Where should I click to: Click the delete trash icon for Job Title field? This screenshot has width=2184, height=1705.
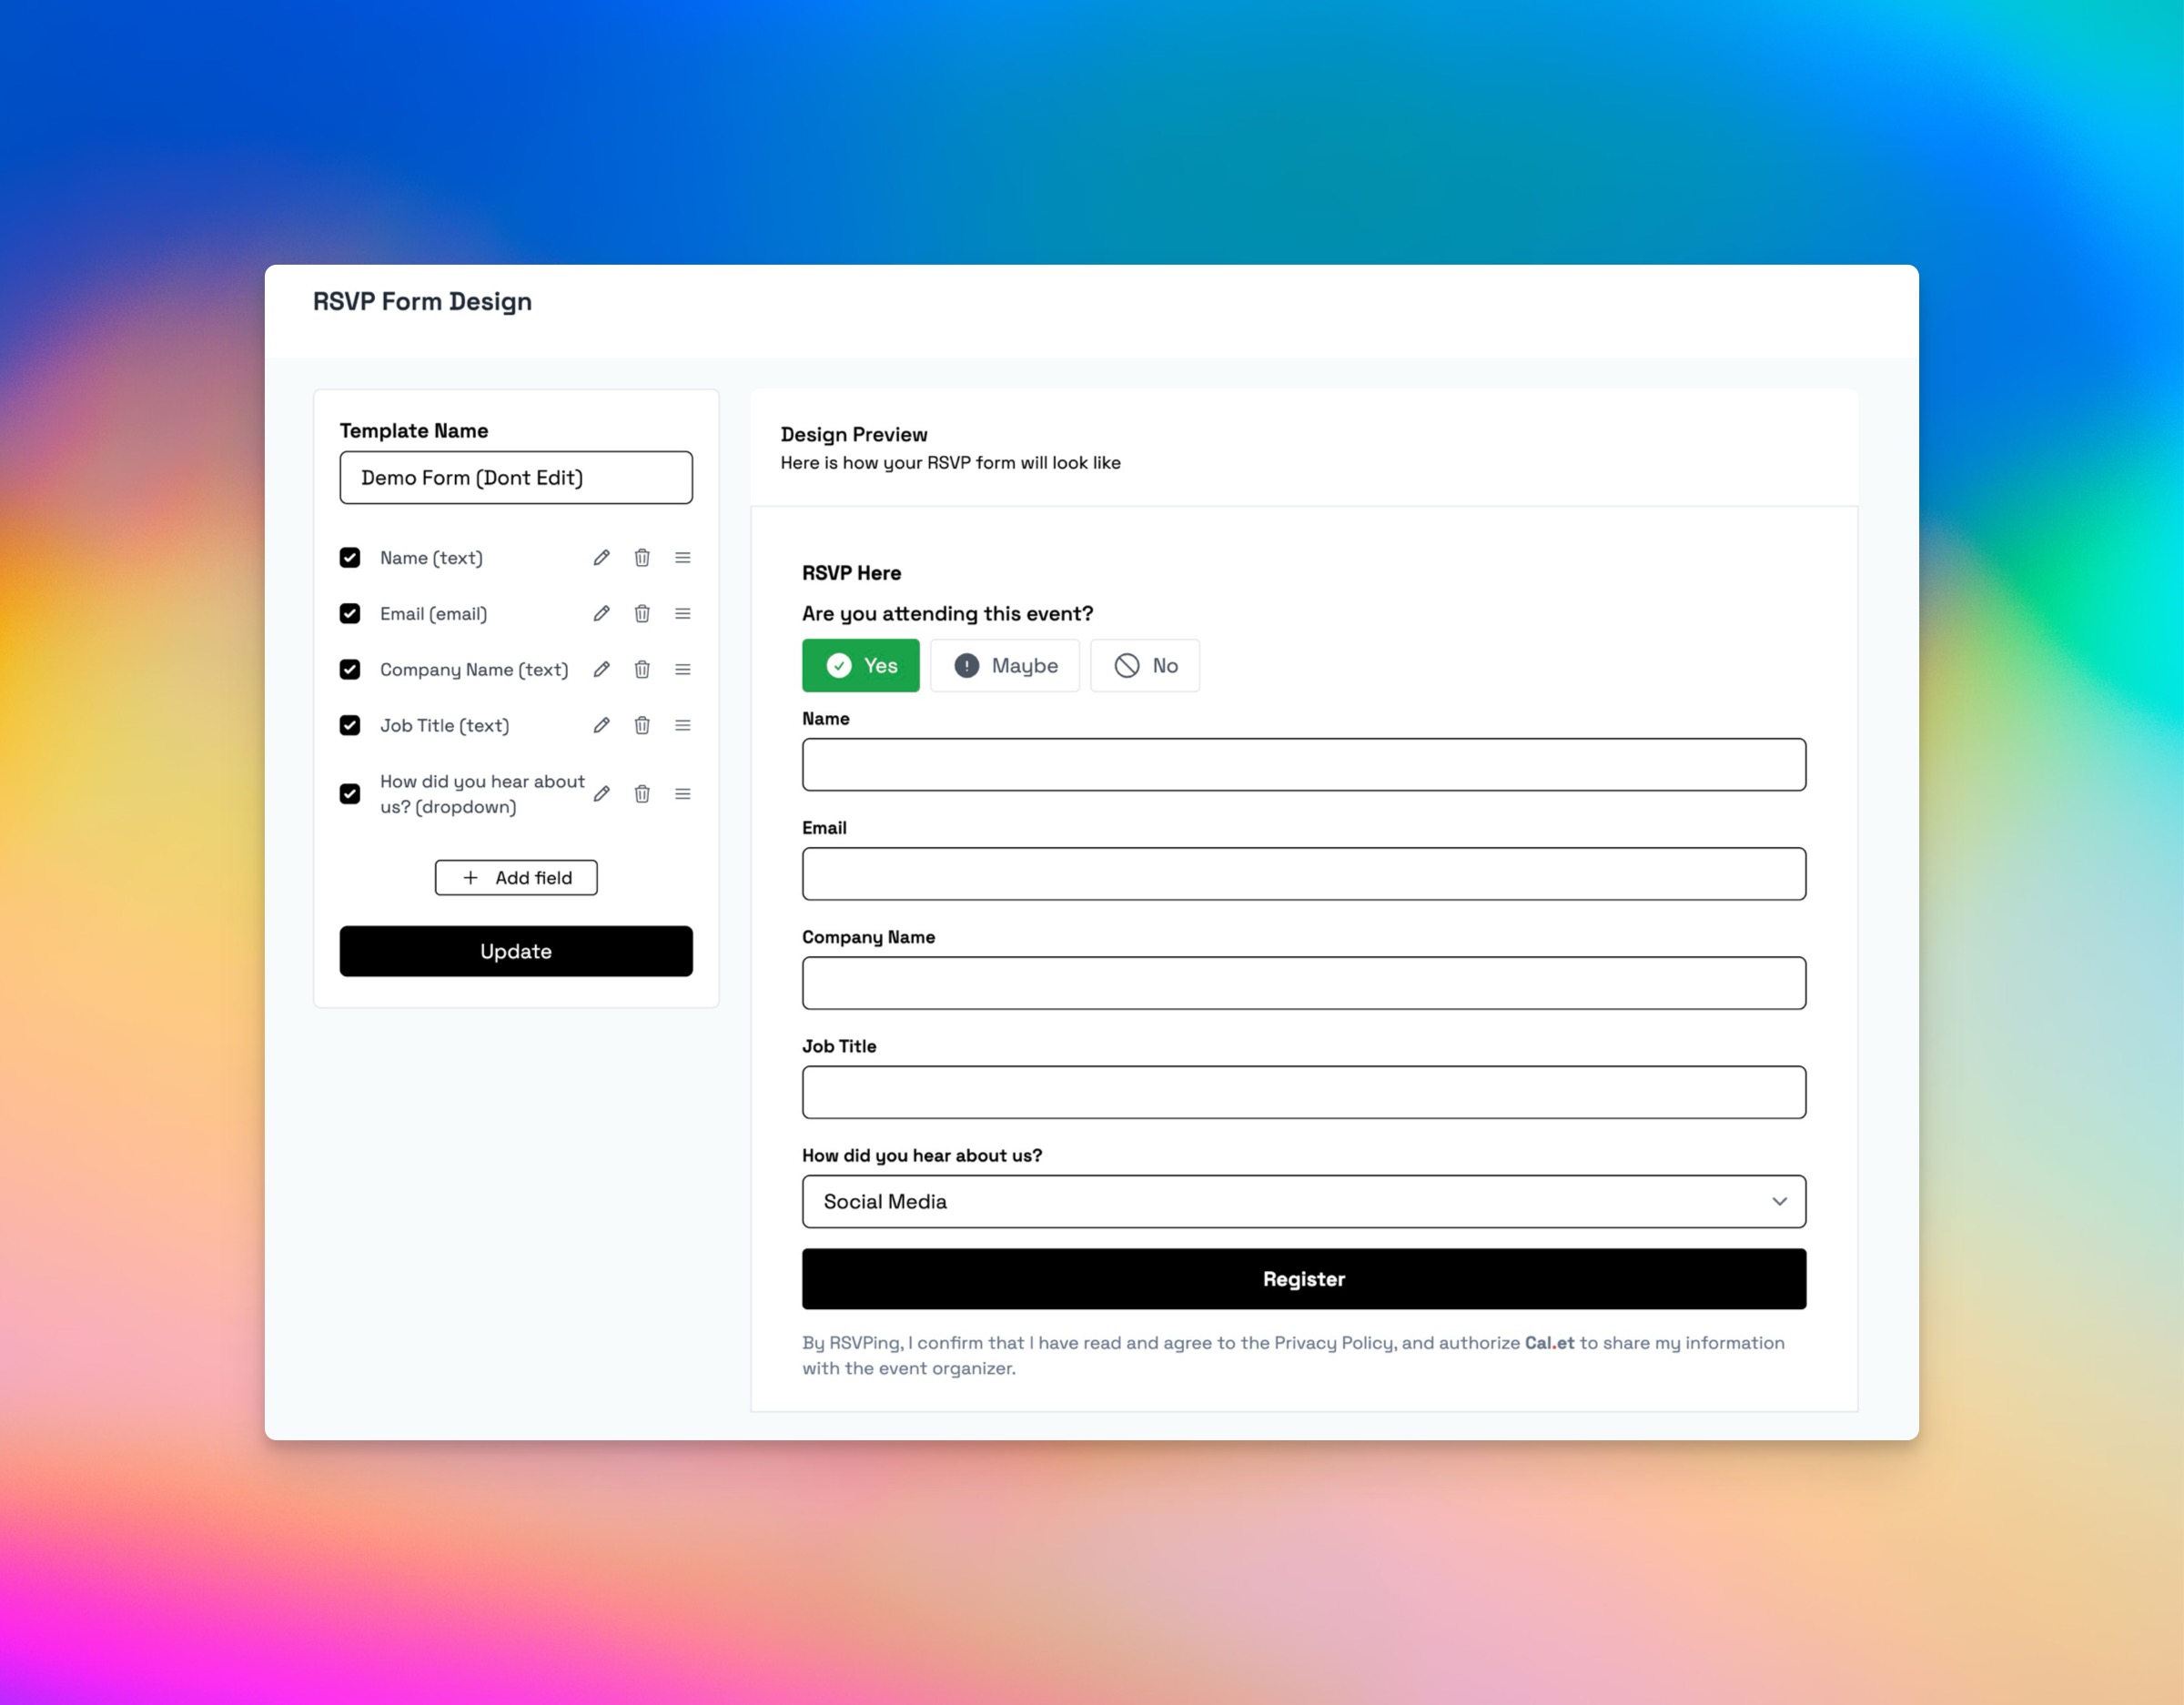pyautogui.click(x=643, y=725)
